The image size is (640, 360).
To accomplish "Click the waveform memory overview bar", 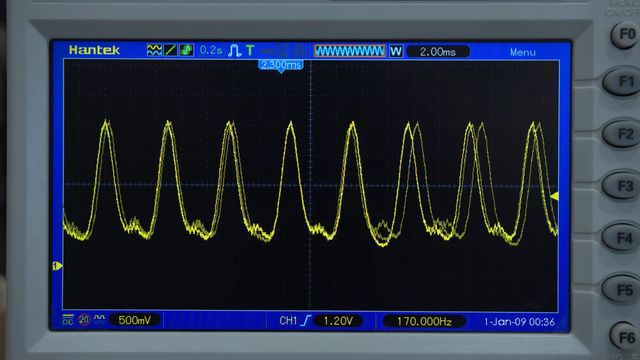I will (x=350, y=51).
